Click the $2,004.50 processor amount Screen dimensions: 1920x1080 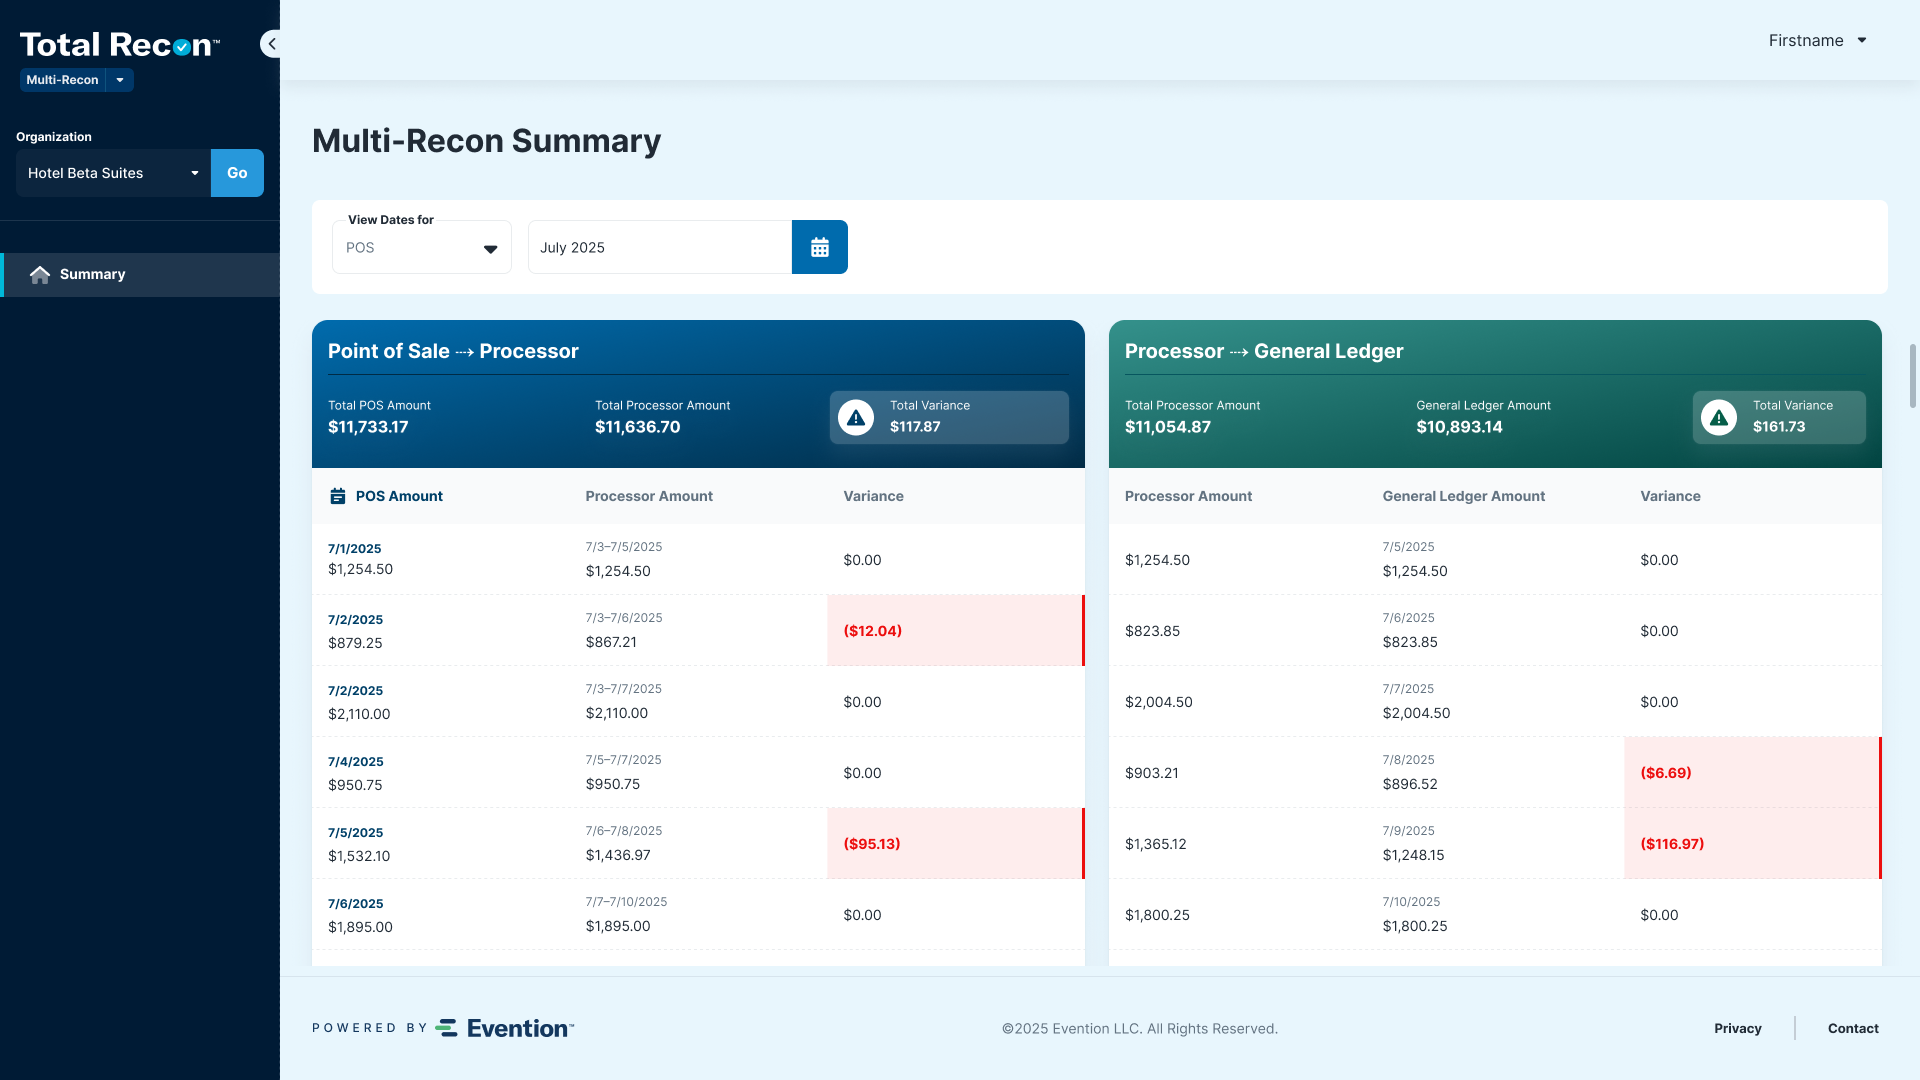pos(1159,702)
